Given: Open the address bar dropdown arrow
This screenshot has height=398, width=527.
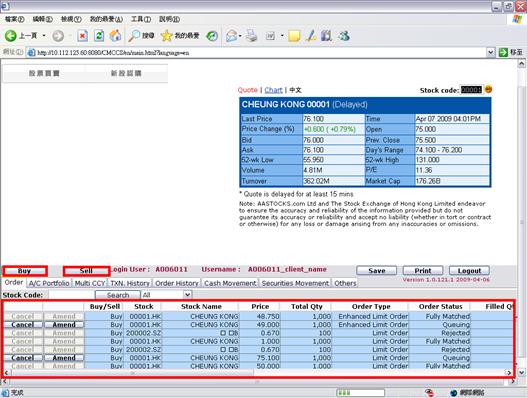Looking at the screenshot, I should tap(491, 52).
